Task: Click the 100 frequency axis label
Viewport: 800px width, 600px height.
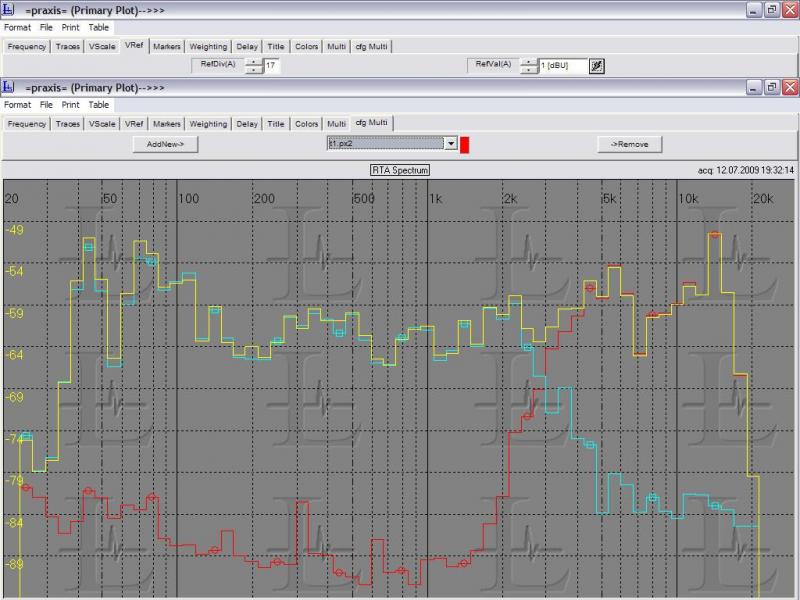Action: tap(188, 198)
